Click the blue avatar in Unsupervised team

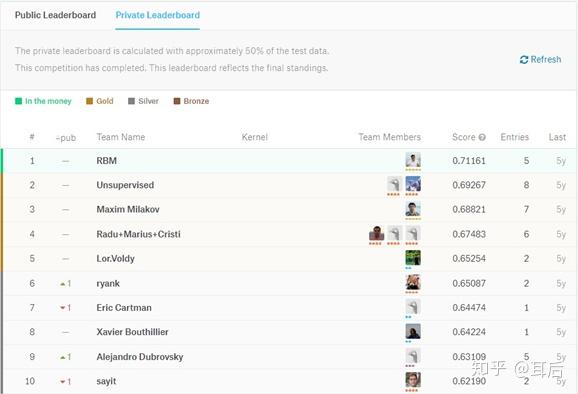pos(413,184)
